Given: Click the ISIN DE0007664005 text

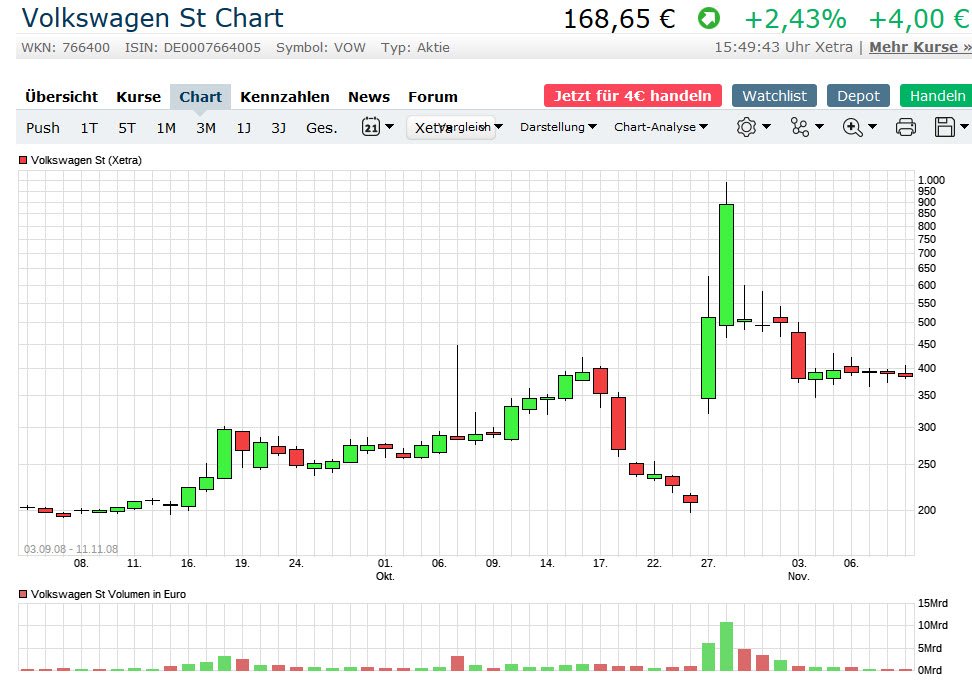Looking at the screenshot, I should 193,48.
